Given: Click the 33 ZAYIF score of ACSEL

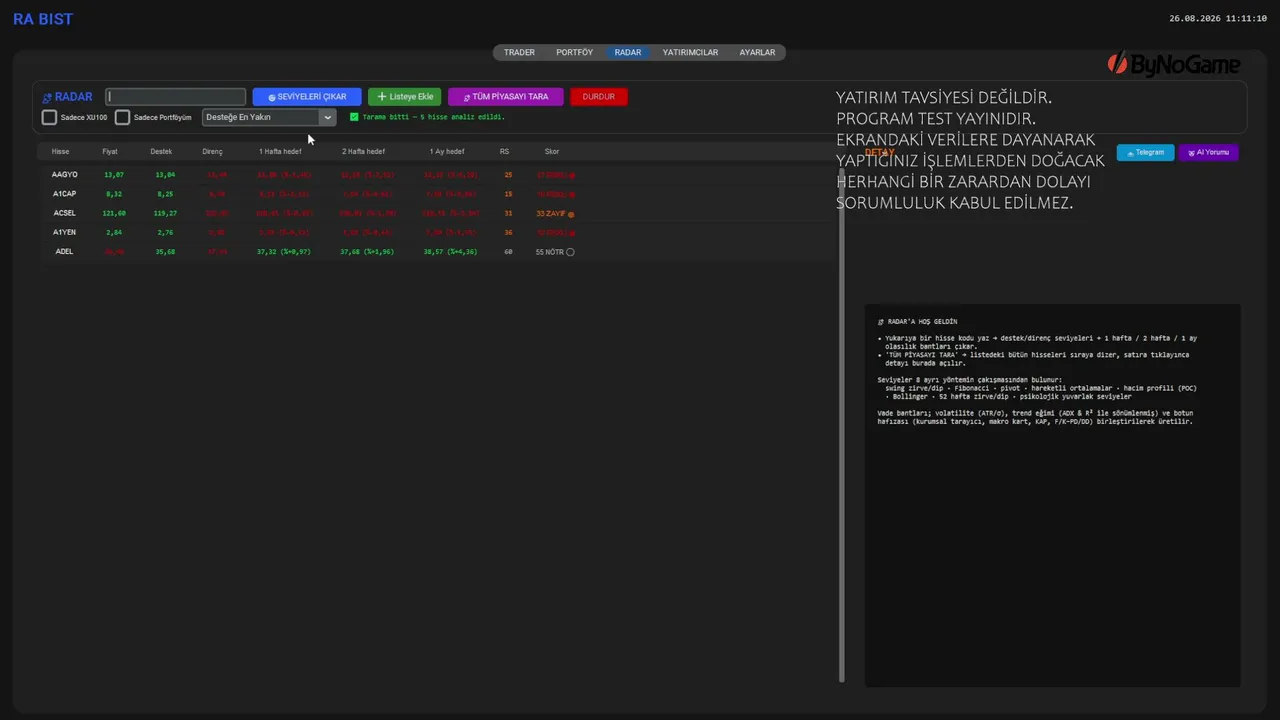Looking at the screenshot, I should 555,214.
